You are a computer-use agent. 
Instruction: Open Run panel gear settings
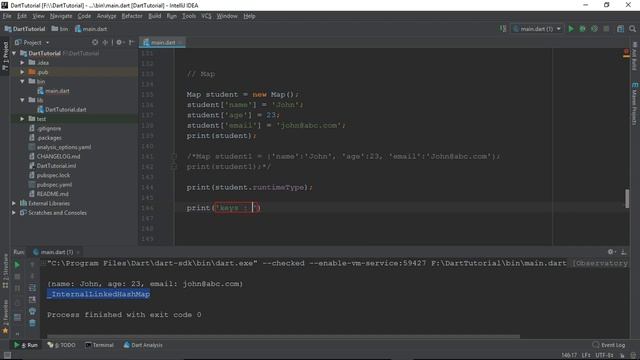pos(611,252)
